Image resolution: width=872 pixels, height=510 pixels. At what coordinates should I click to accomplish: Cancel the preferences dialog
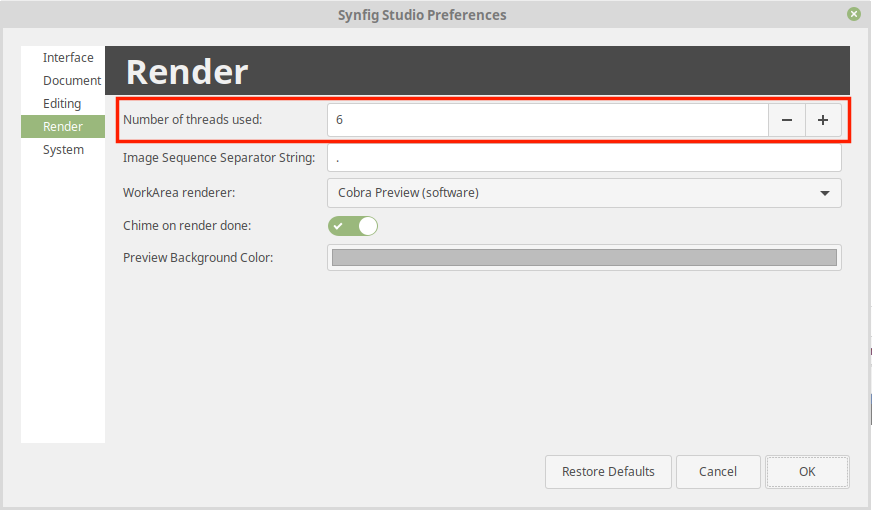pyautogui.click(x=718, y=472)
